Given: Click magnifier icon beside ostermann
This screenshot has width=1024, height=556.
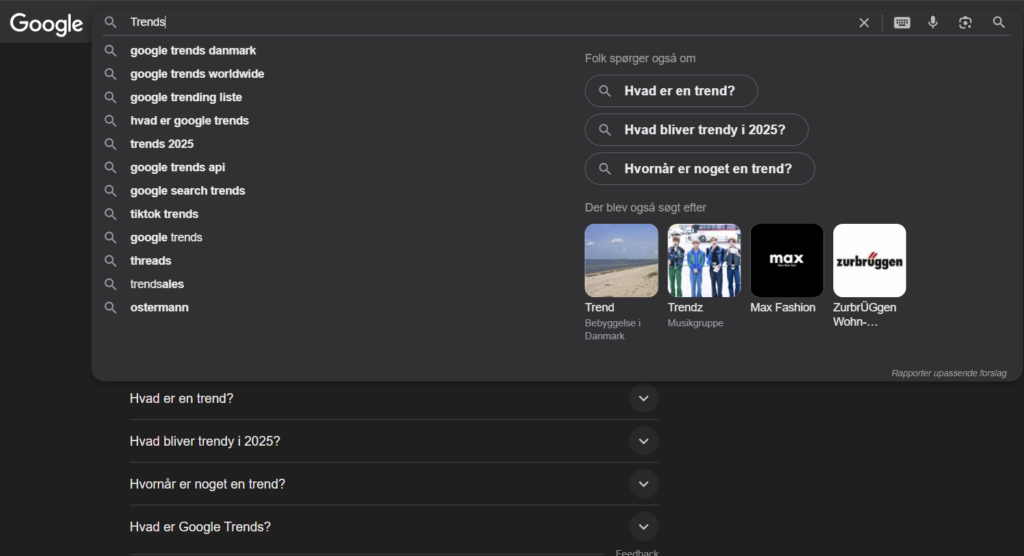Looking at the screenshot, I should click(110, 307).
